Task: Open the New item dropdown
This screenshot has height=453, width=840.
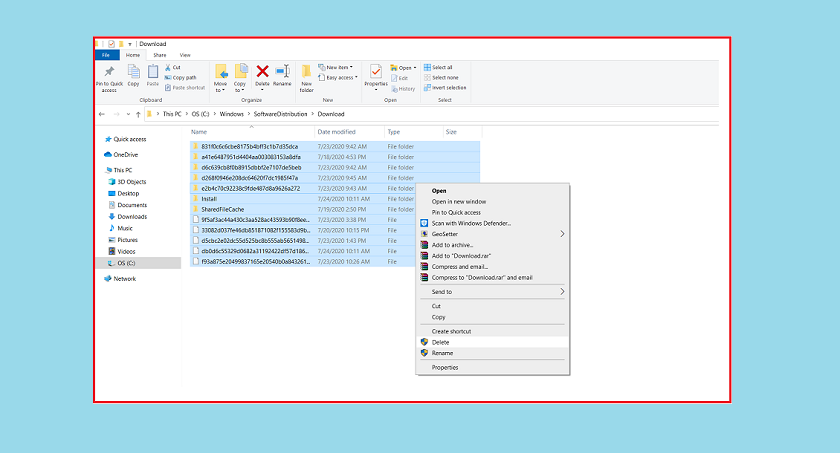Action: [x=336, y=67]
